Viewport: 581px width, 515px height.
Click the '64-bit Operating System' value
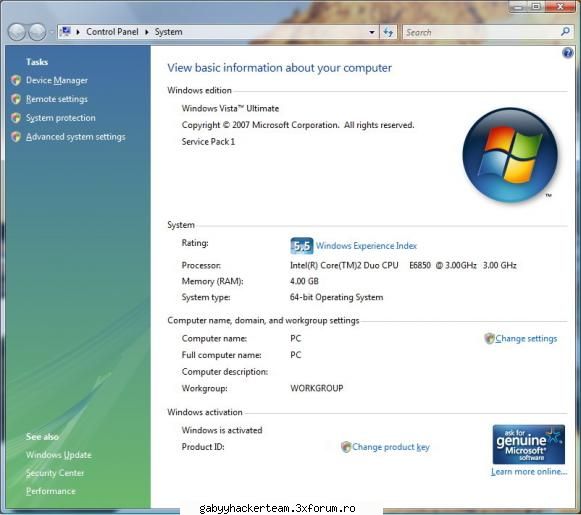(x=336, y=297)
